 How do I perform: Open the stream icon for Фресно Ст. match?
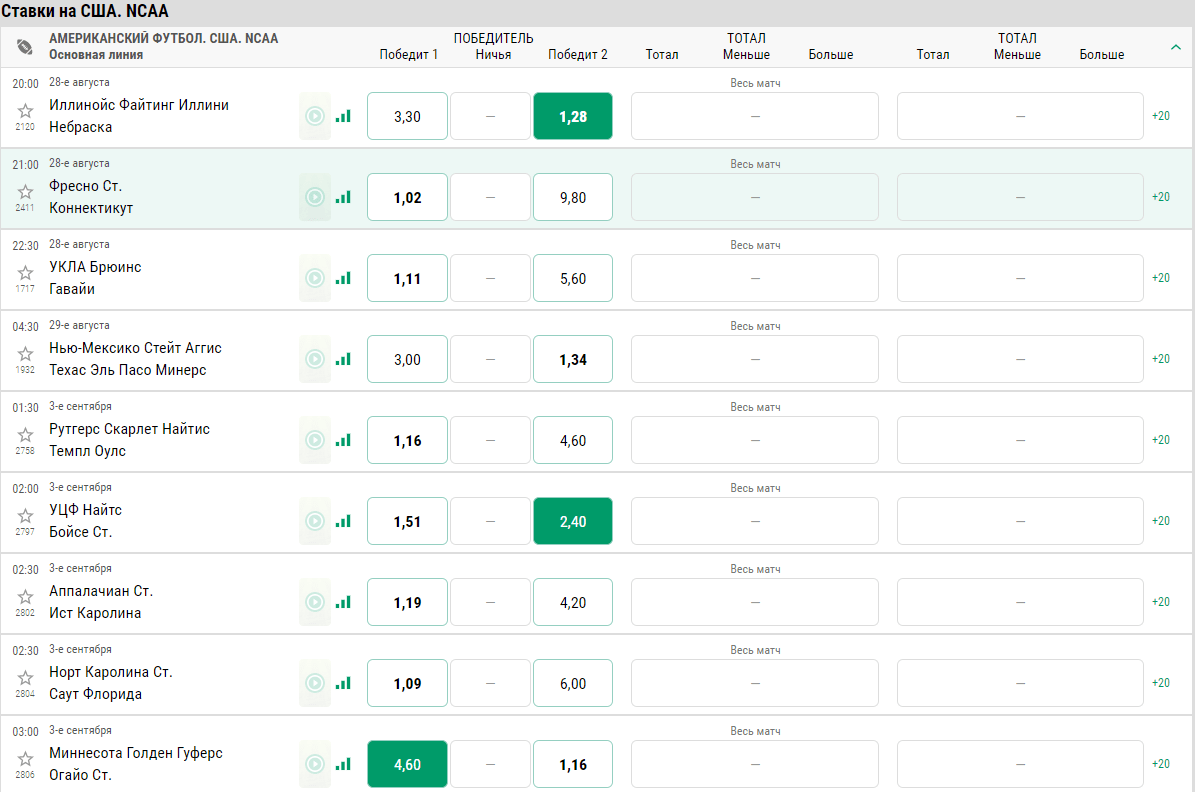315,197
